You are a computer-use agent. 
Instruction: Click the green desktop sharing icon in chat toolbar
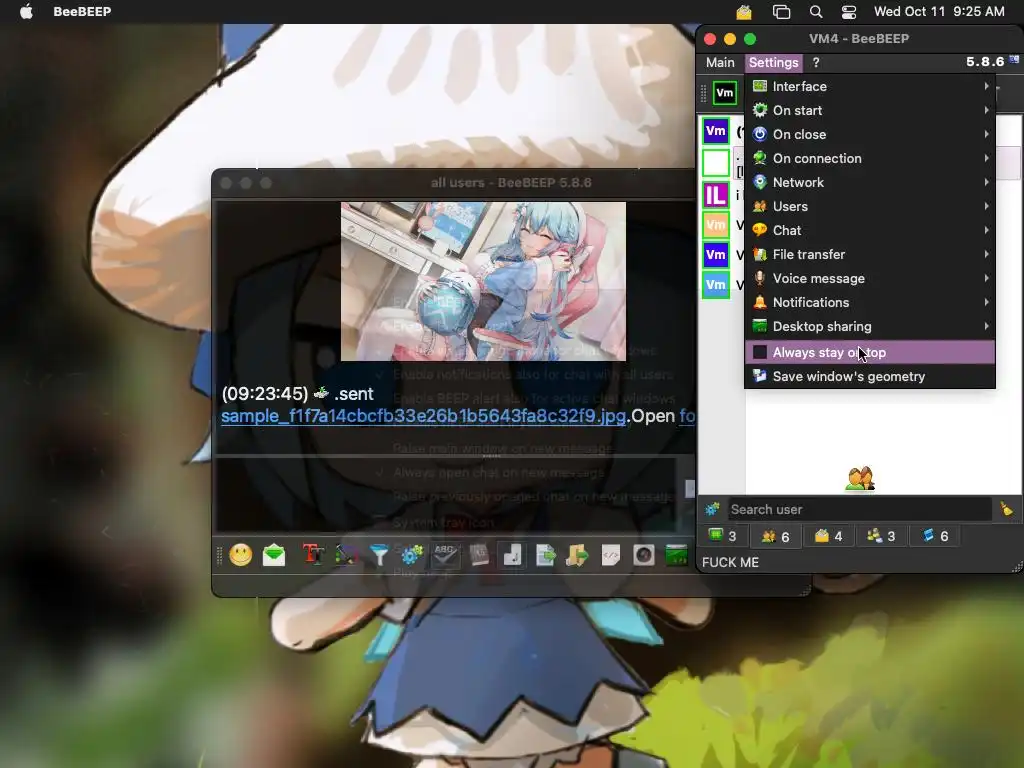click(676, 555)
